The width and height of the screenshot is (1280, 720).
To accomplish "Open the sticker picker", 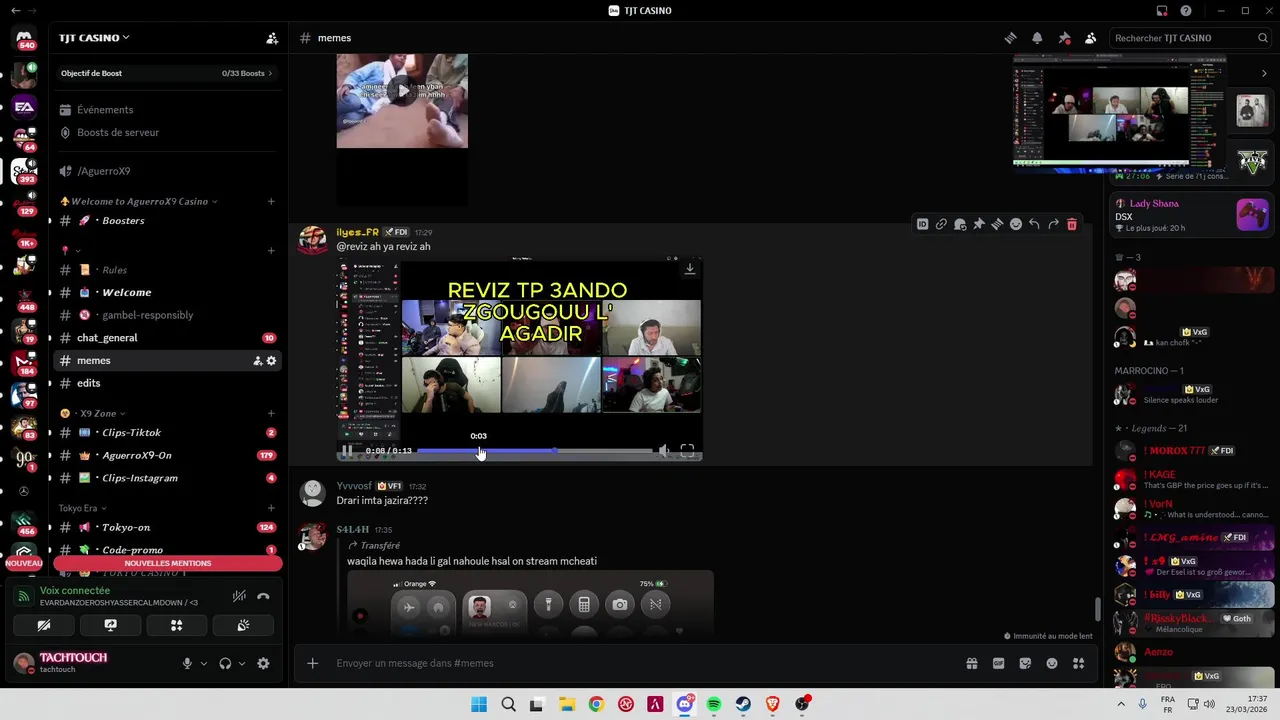I will pos(1025,663).
